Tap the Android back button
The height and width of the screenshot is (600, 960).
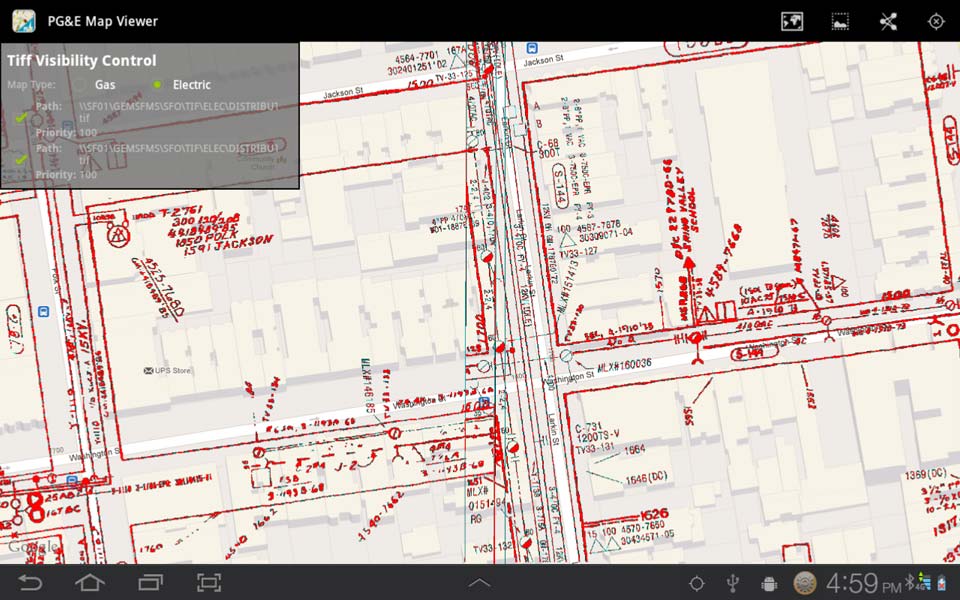[x=30, y=582]
